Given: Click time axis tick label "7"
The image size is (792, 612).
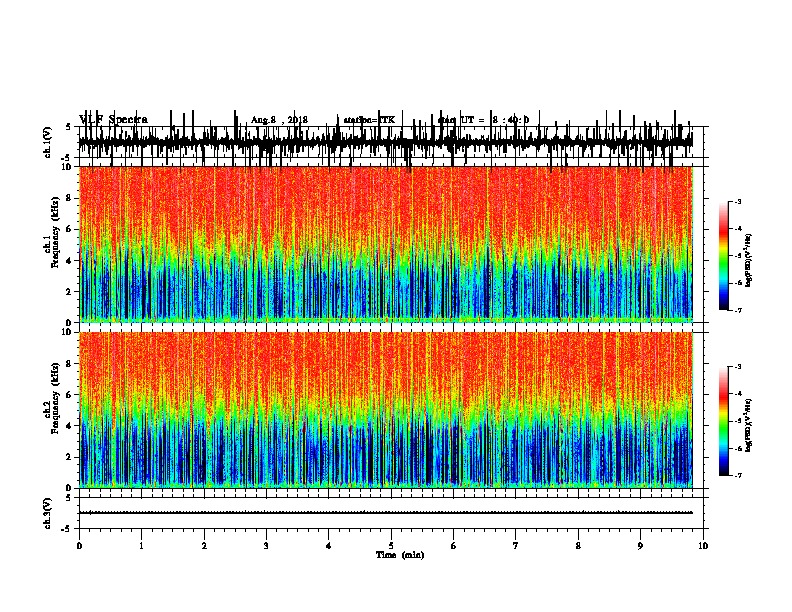Looking at the screenshot, I should coord(516,546).
